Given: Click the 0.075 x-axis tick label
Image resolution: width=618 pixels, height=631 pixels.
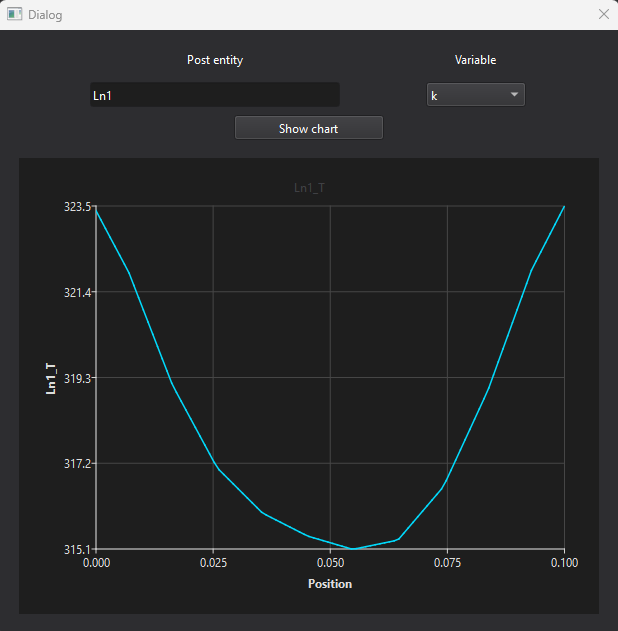Looking at the screenshot, I should (447, 563).
